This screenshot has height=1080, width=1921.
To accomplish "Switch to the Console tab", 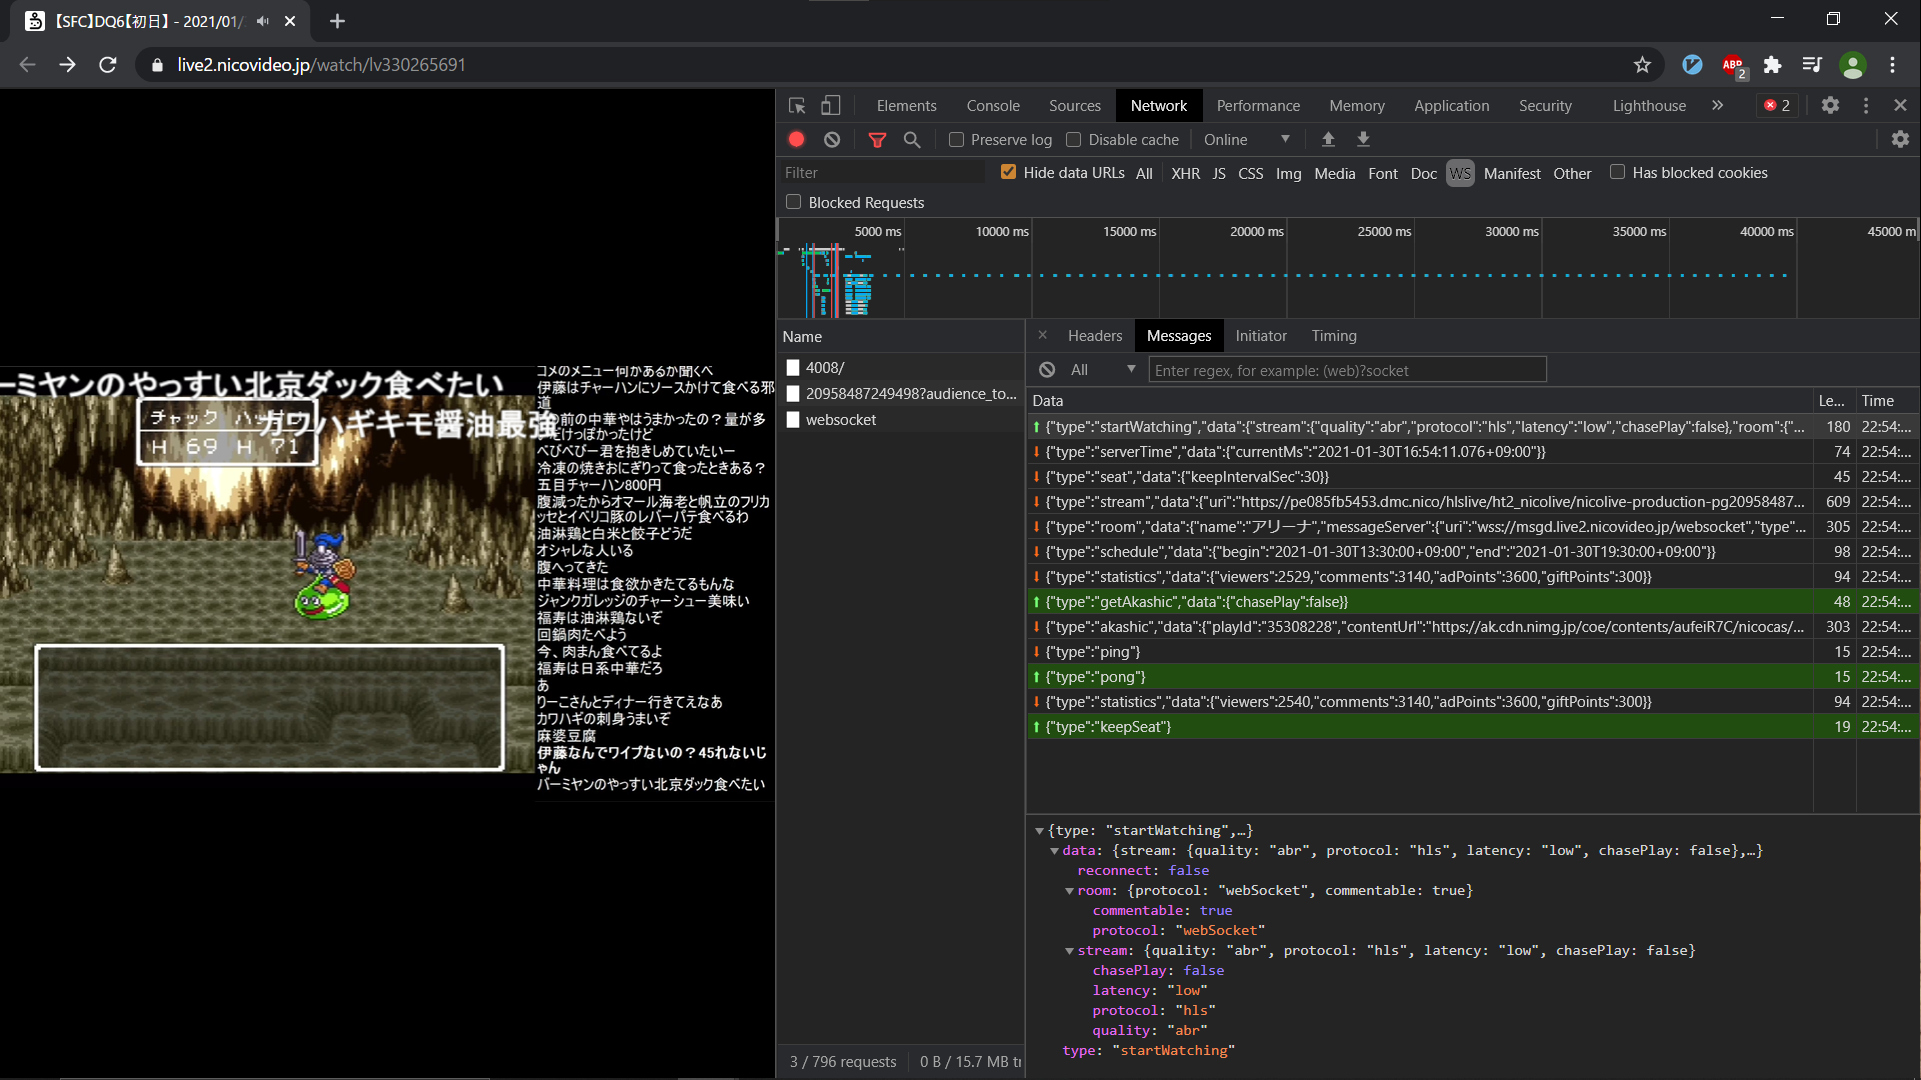I will point(993,105).
